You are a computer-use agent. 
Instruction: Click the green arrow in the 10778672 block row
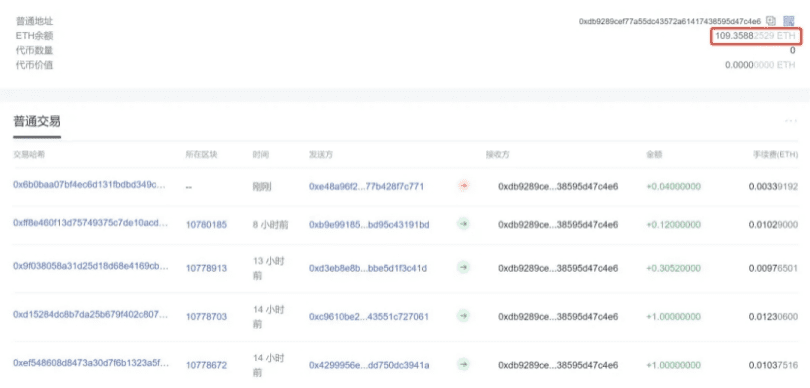coord(463,364)
